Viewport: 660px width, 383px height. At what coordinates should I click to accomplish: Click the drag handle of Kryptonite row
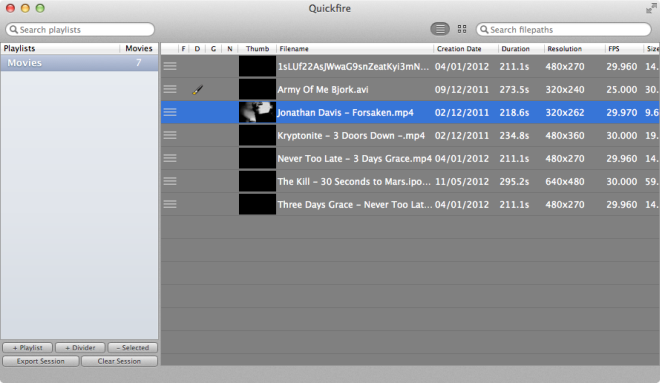[170, 135]
